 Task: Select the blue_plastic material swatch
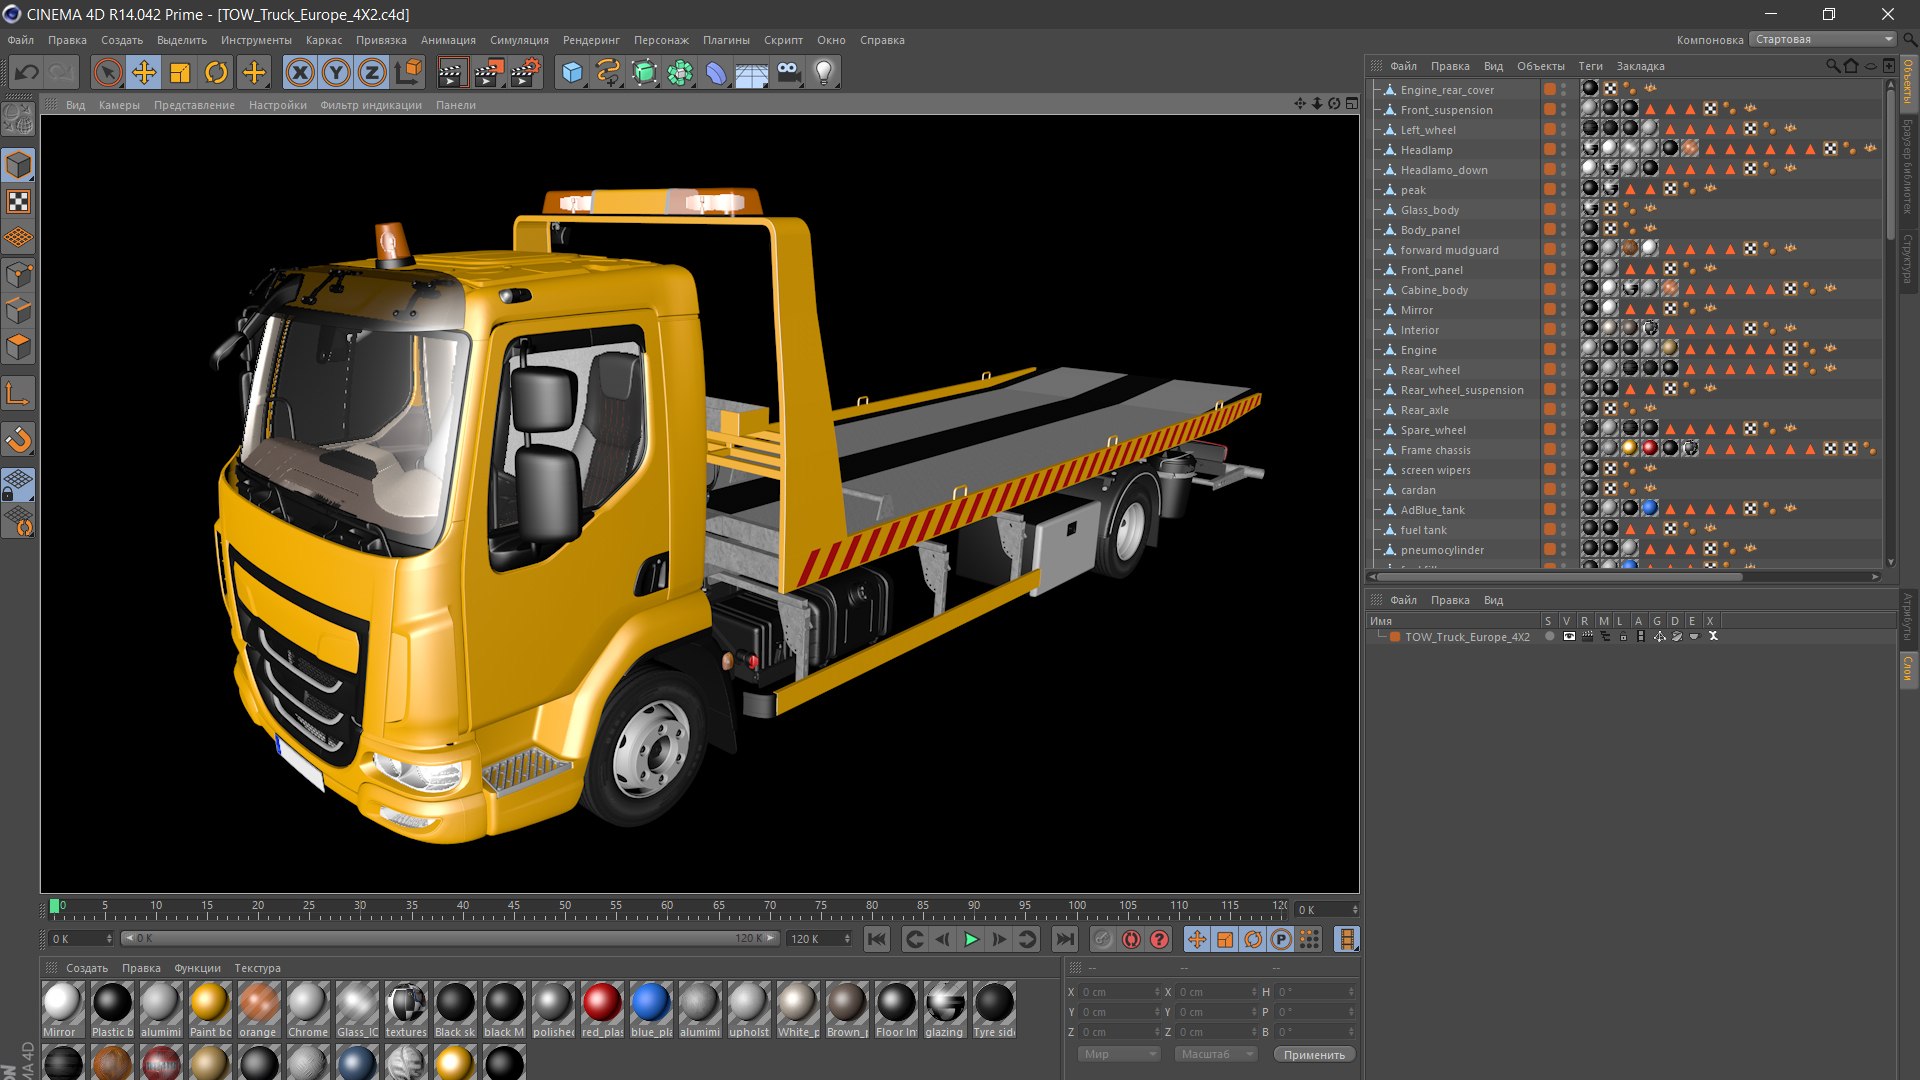[651, 1011]
